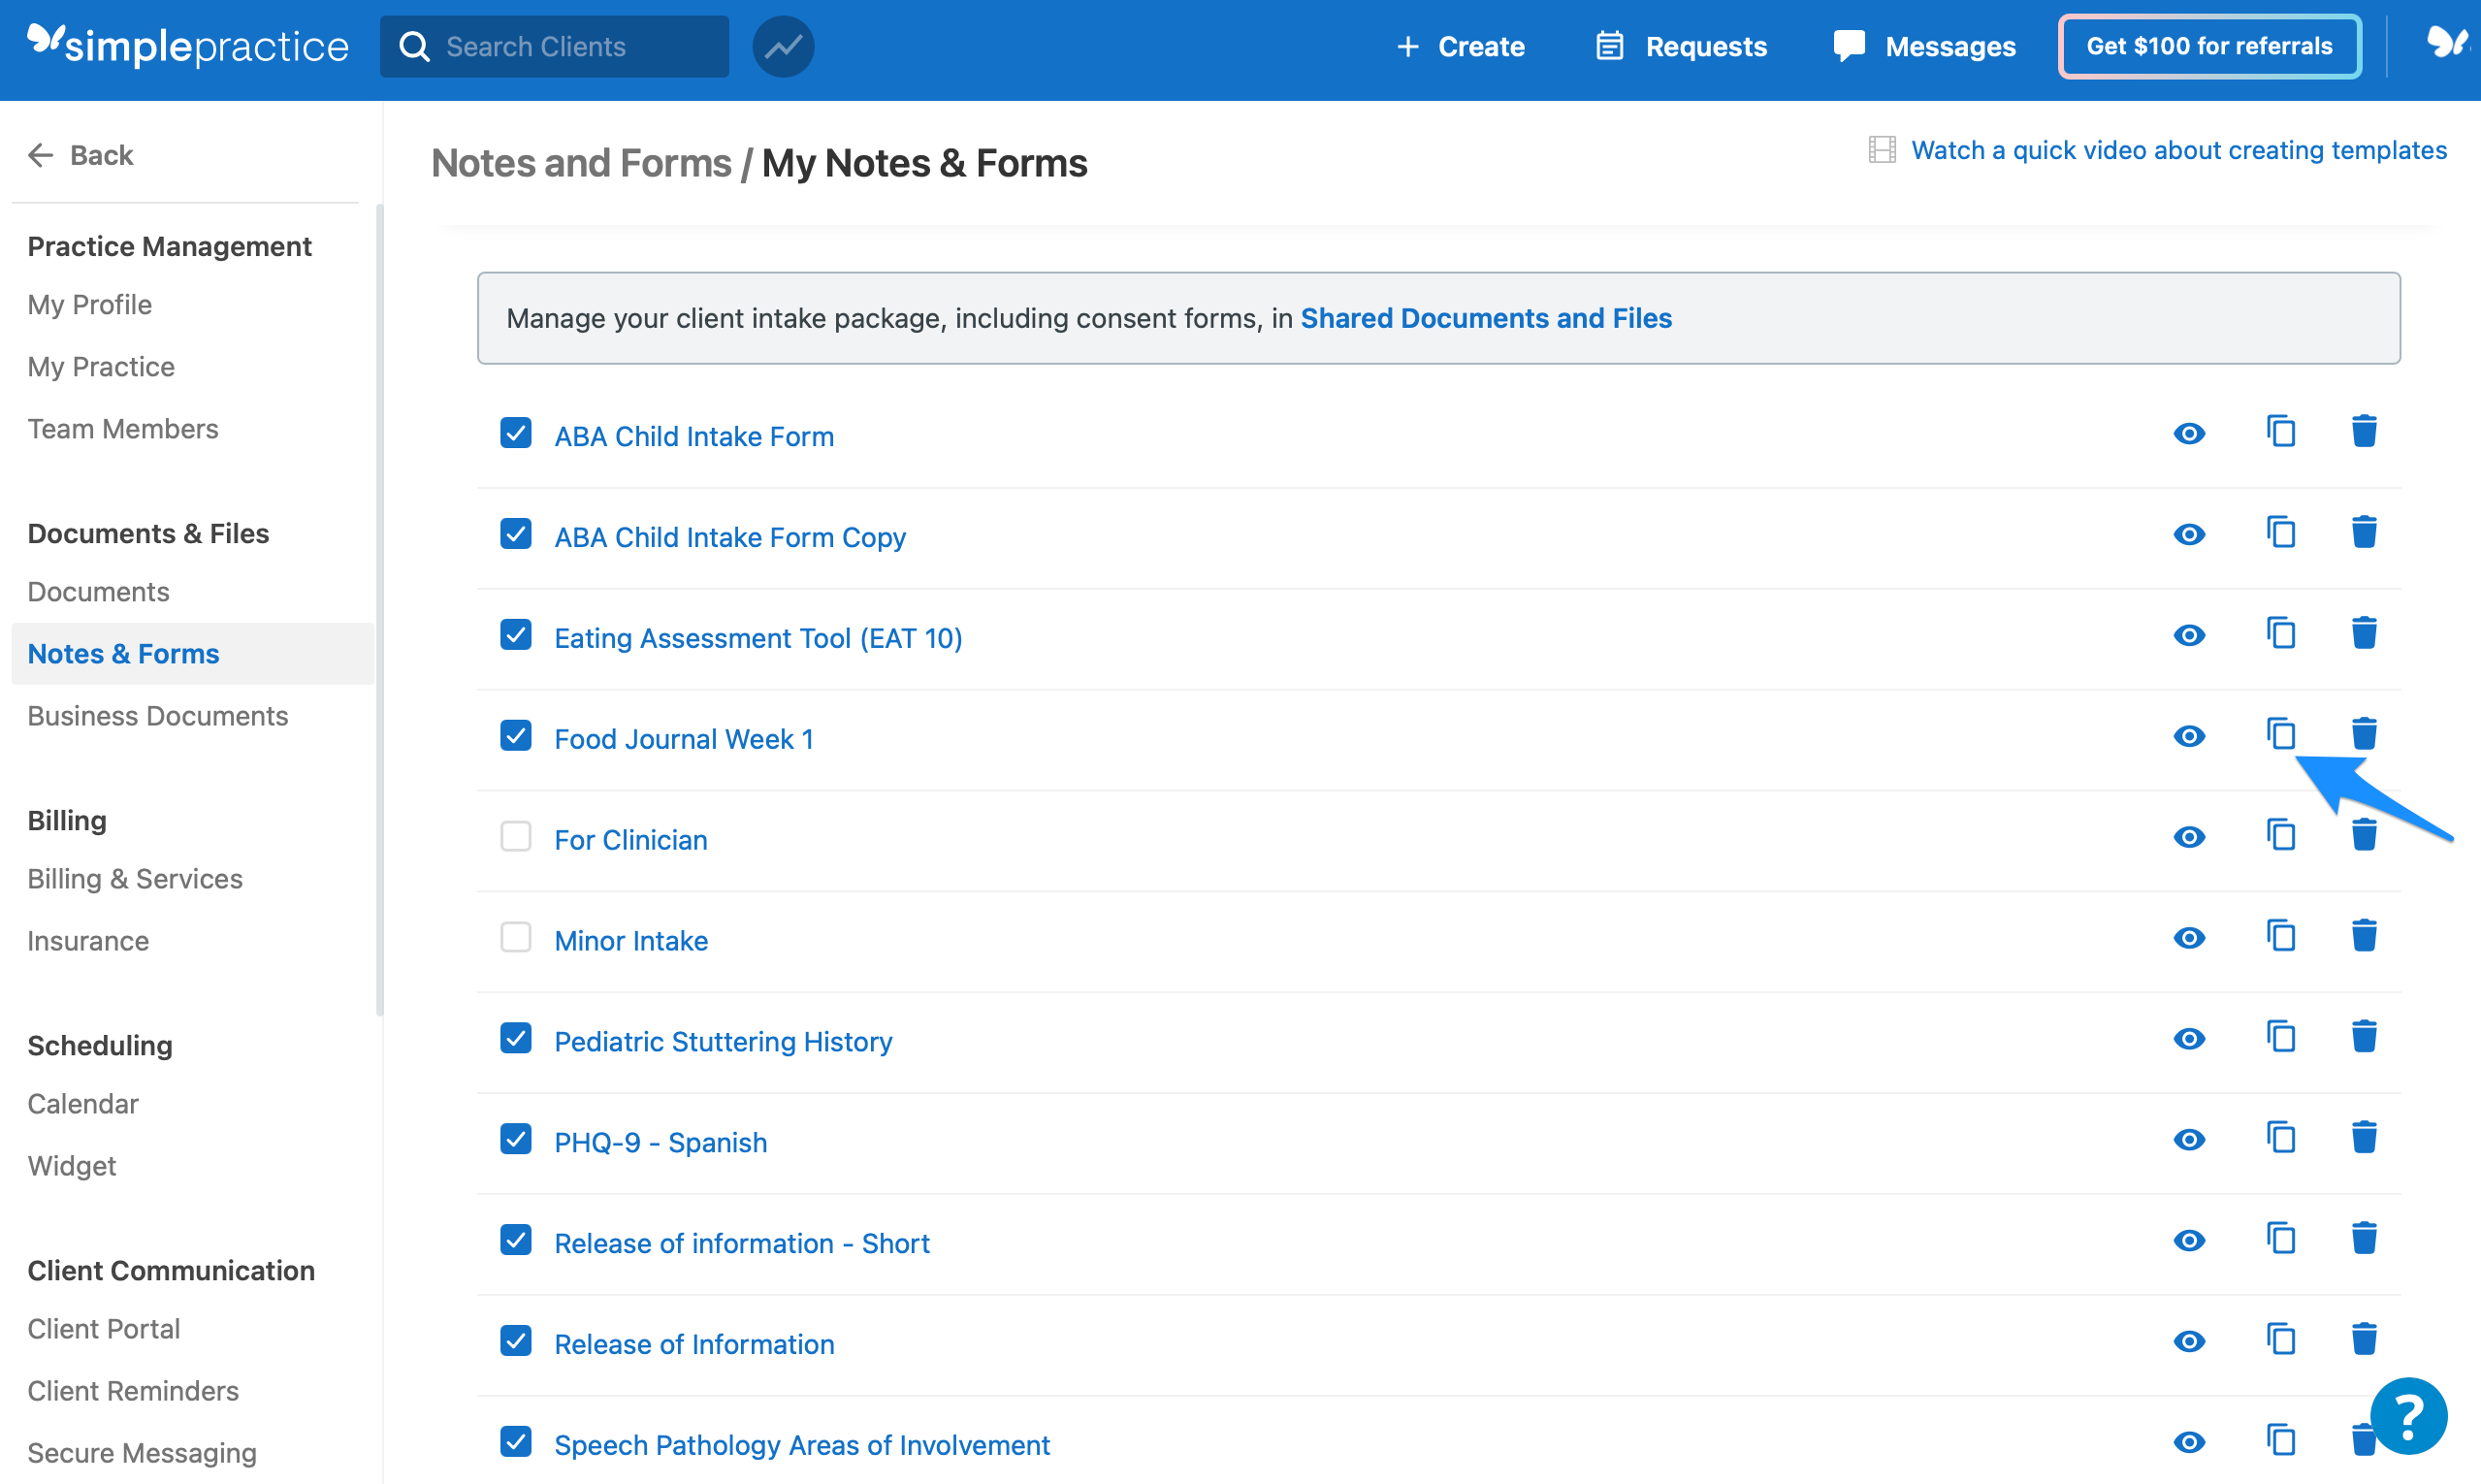Duplicate Release of Information form
This screenshot has height=1484, width=2481.
[x=2280, y=1341]
